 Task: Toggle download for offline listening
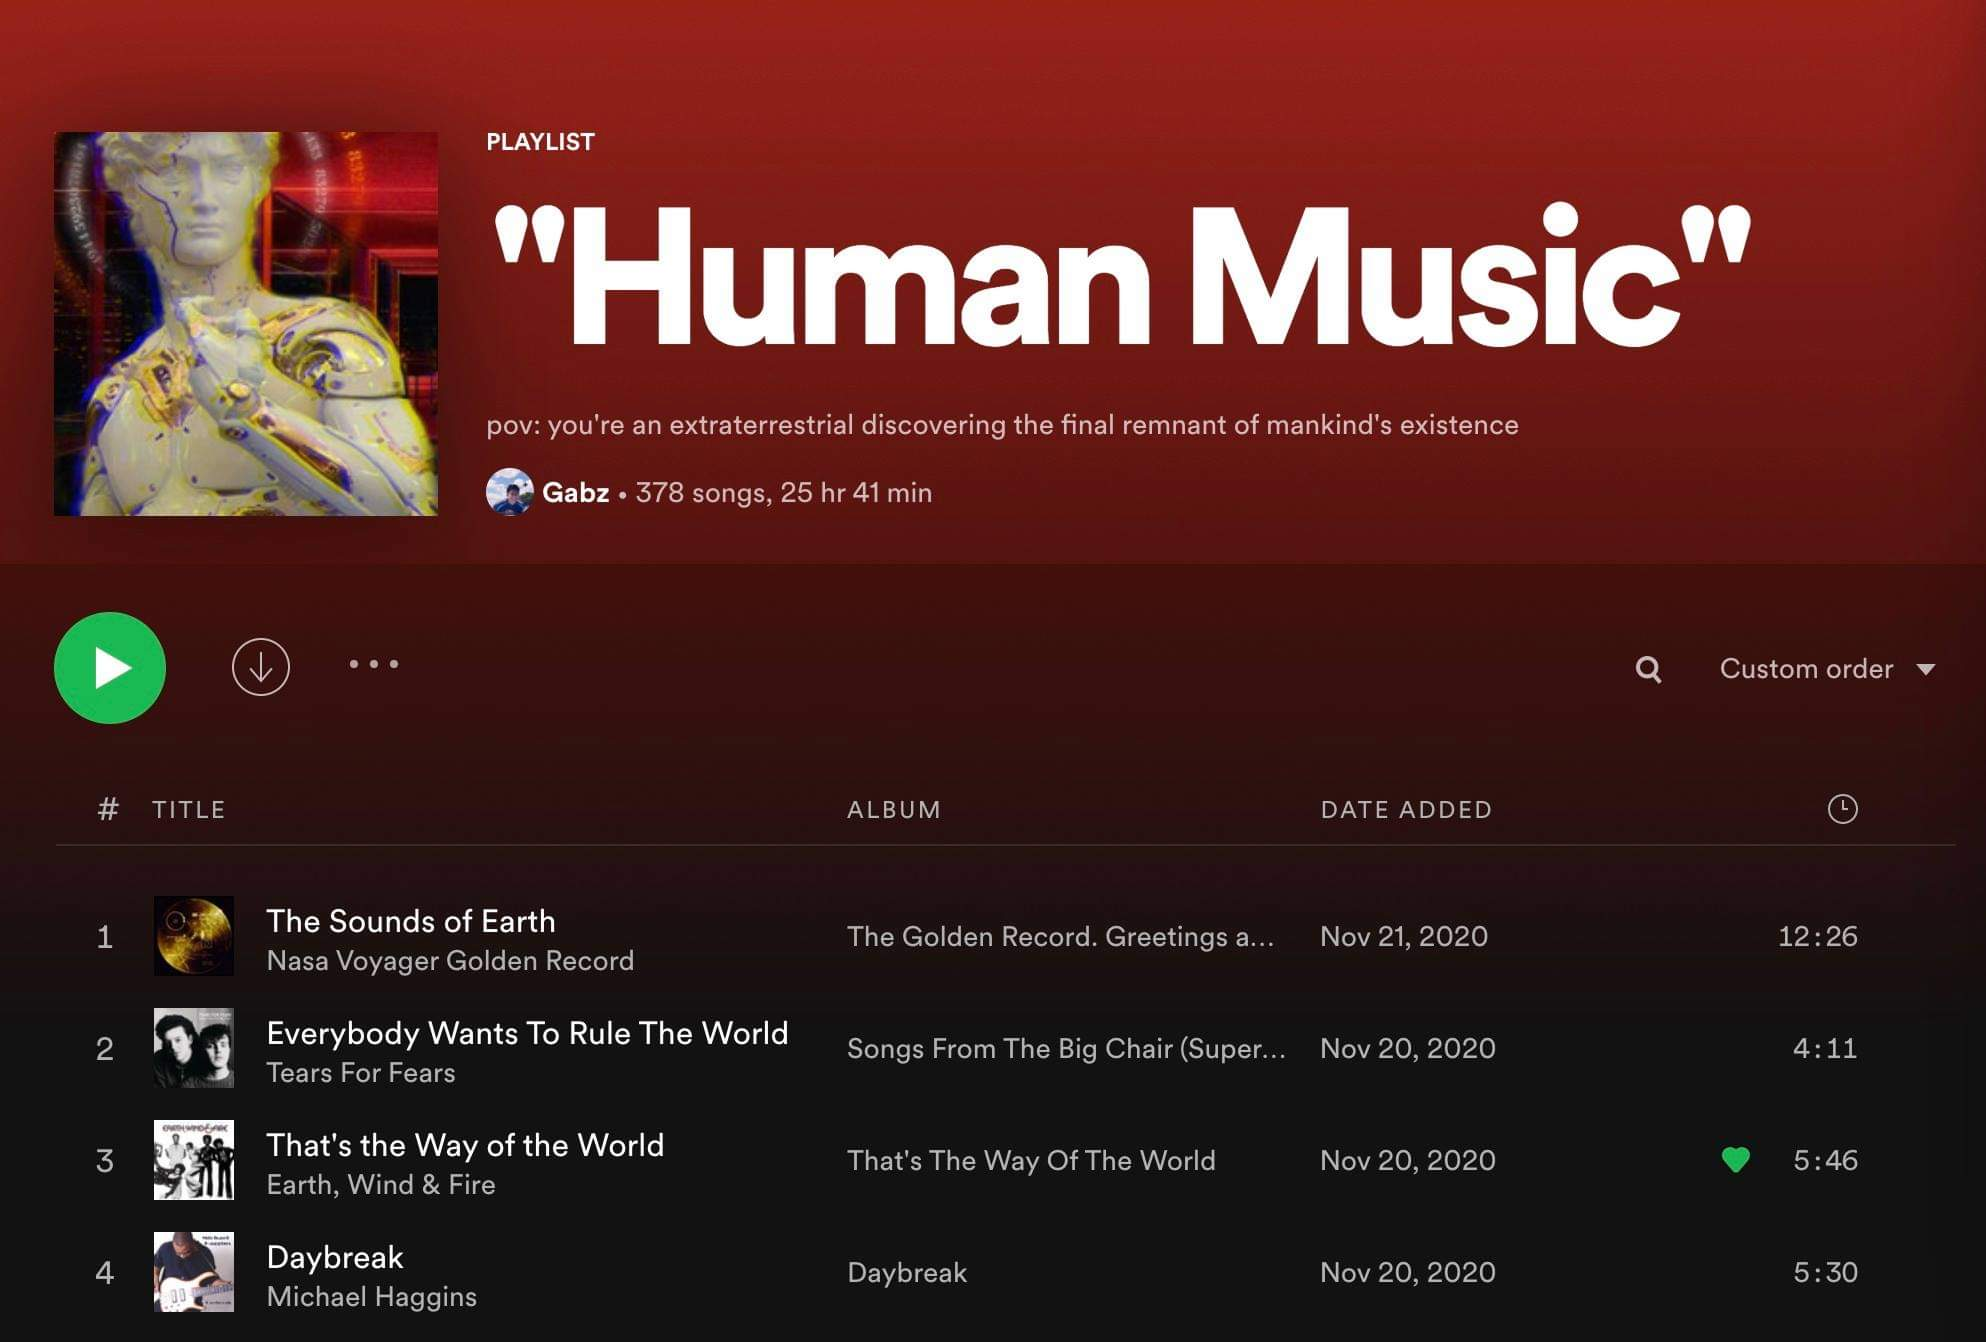pyautogui.click(x=260, y=668)
